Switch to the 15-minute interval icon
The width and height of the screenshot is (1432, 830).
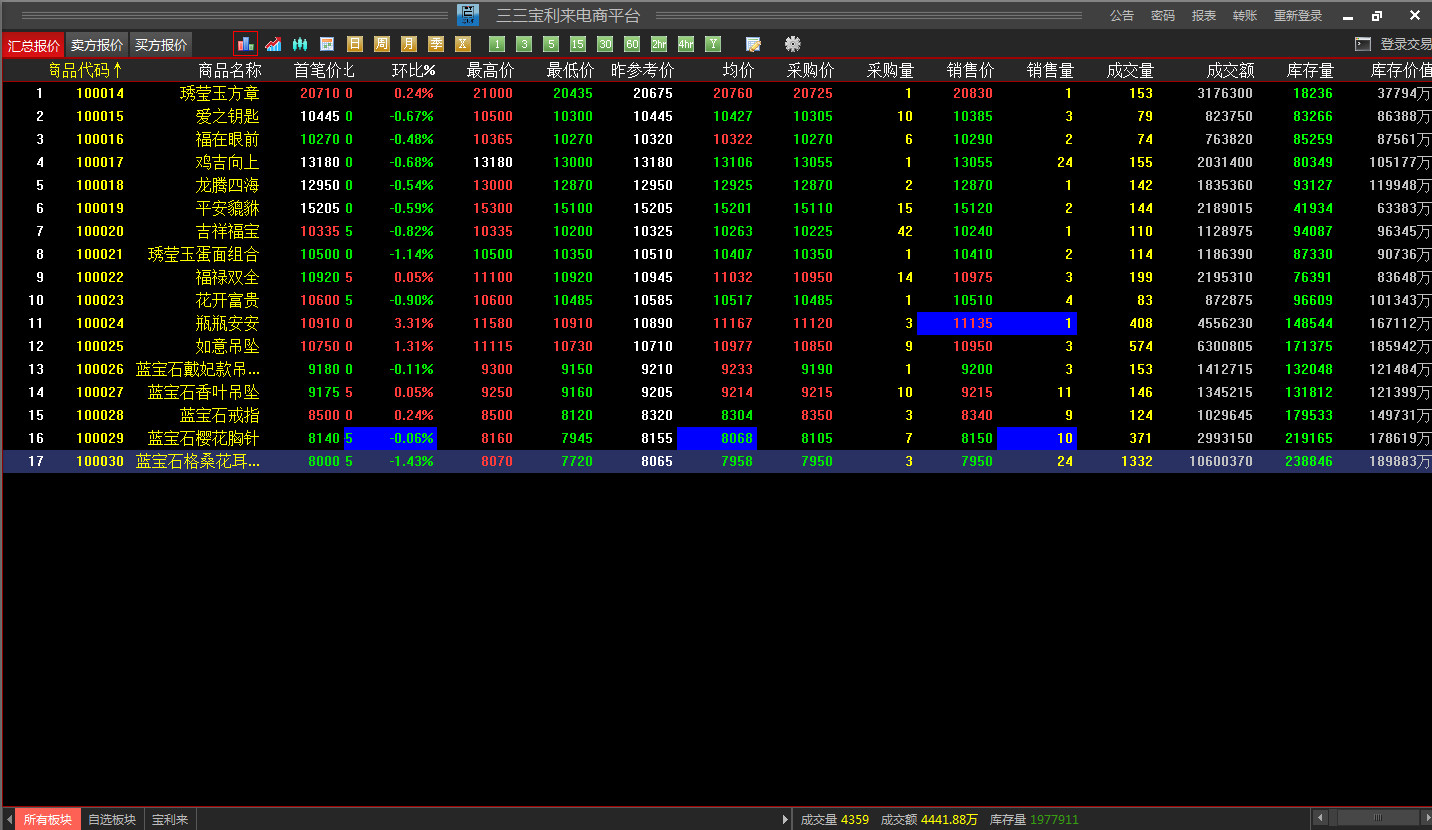click(577, 44)
